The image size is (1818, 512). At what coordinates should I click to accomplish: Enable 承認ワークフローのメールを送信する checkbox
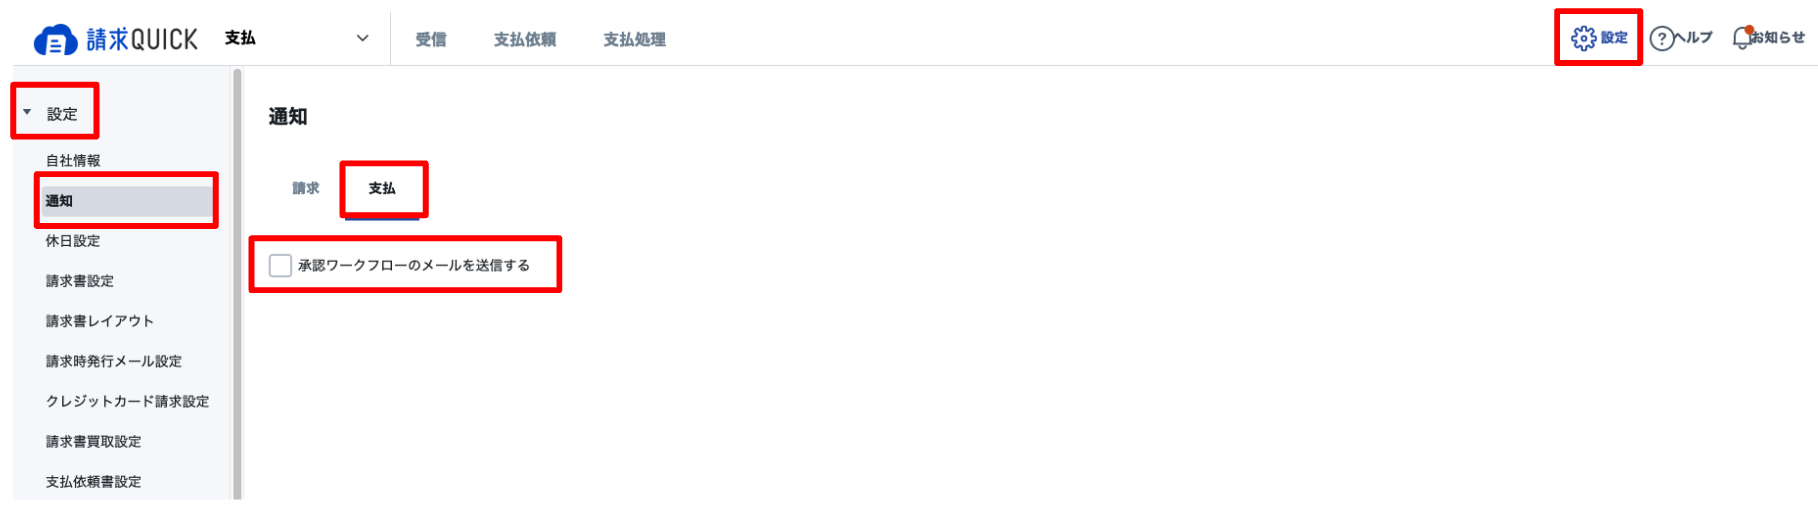tap(280, 265)
